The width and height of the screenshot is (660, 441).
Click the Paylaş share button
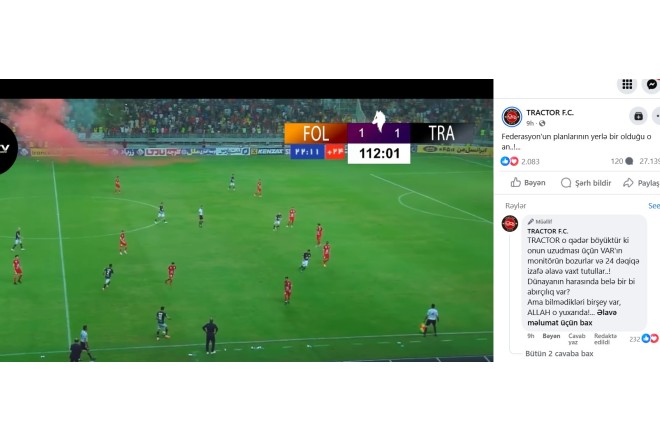coord(641,183)
